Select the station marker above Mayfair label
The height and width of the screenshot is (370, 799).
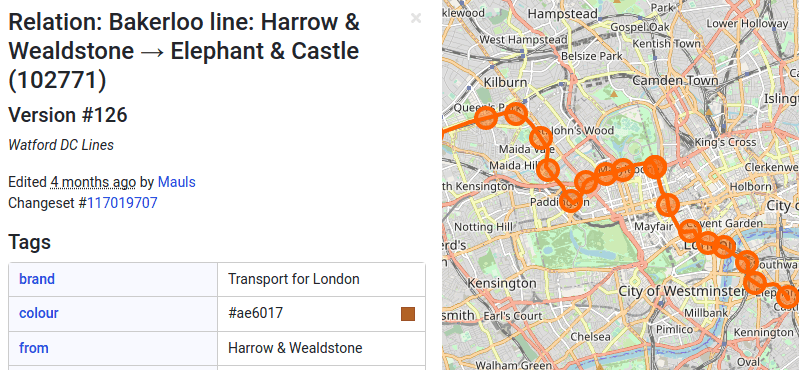[668, 205]
